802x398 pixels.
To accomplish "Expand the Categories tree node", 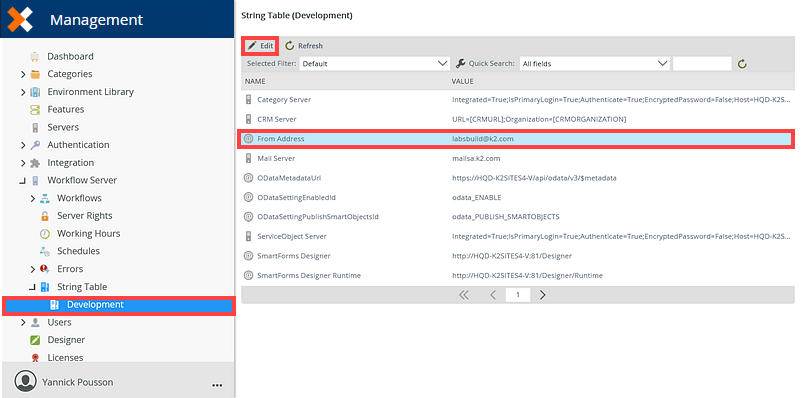I will click(x=23, y=74).
